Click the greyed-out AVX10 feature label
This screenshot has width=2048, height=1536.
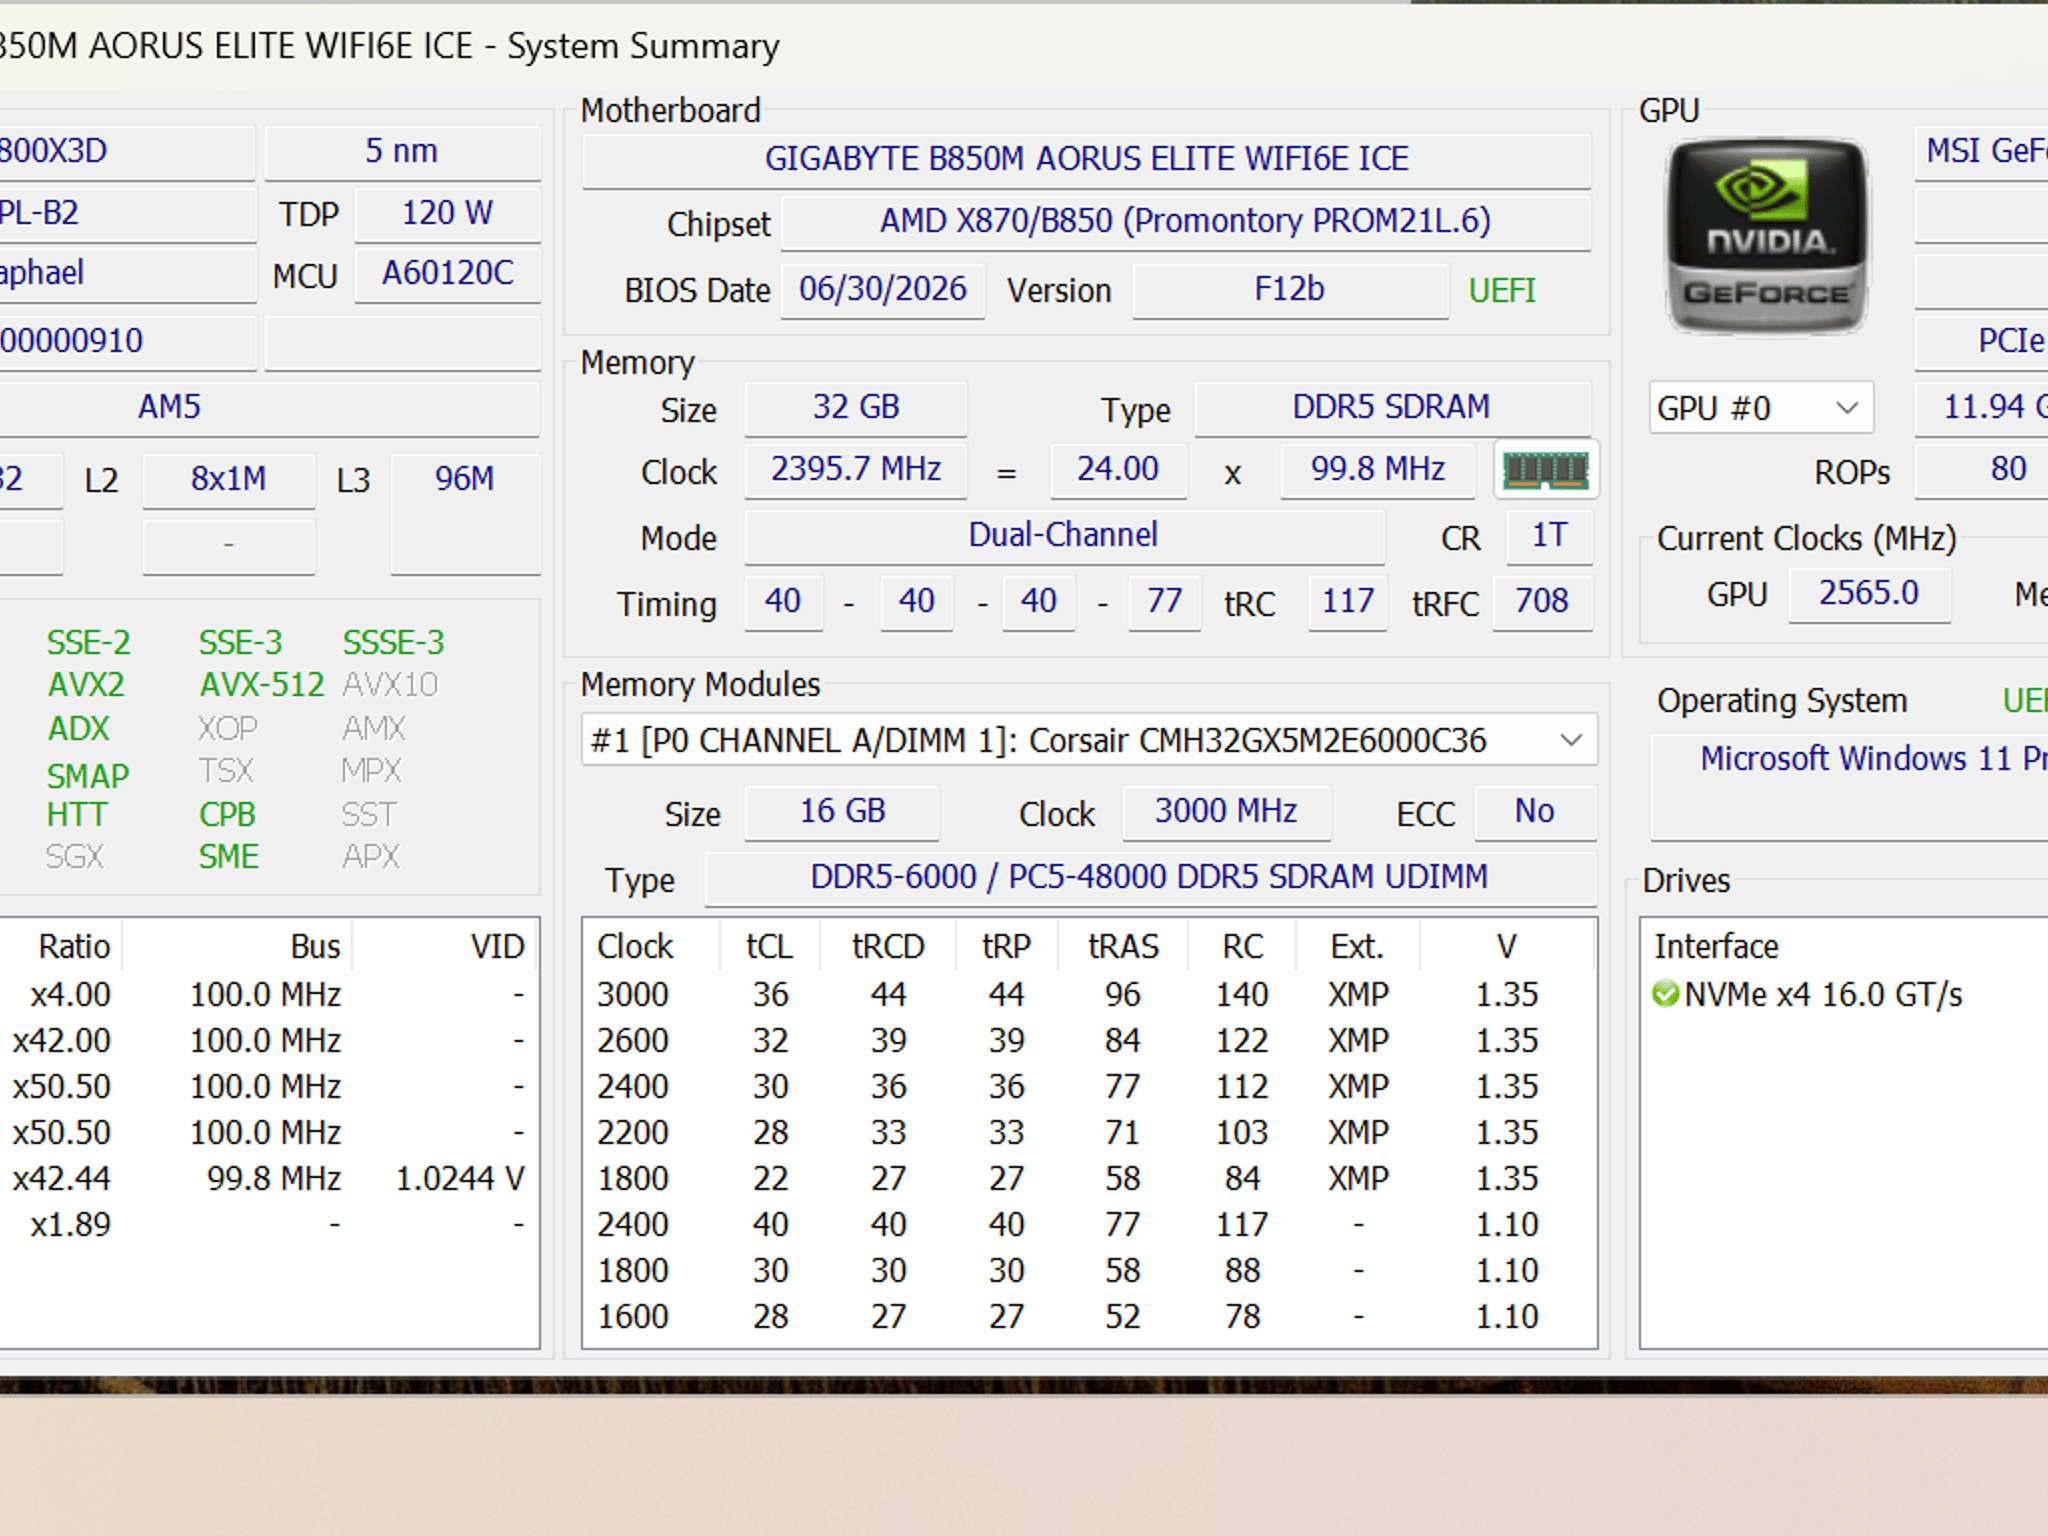click(x=390, y=685)
